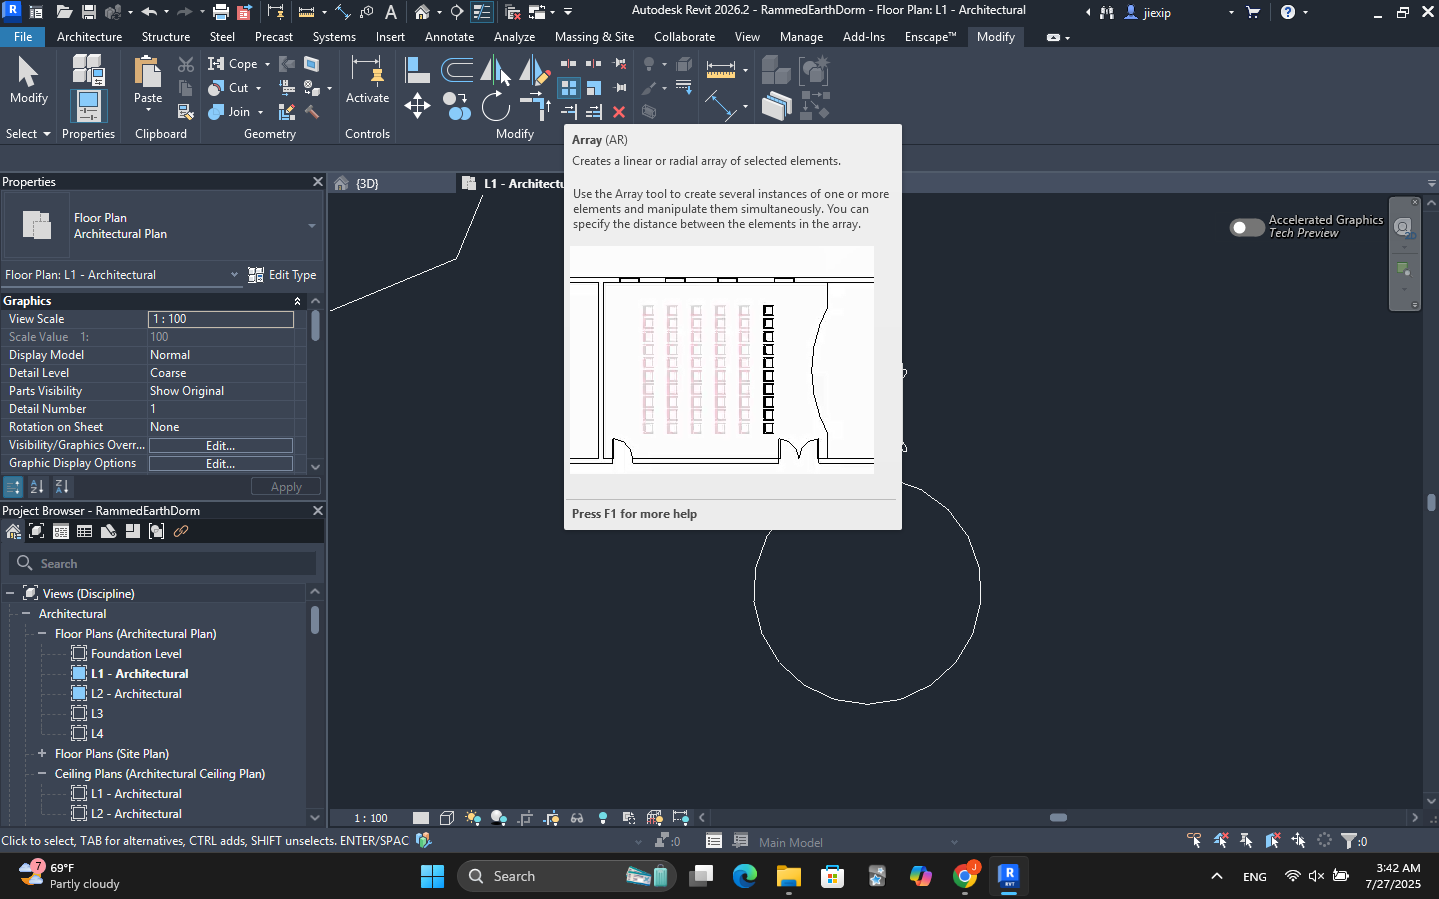Toggle Shadows in view control bar
The height and width of the screenshot is (899, 1439).
click(498, 818)
